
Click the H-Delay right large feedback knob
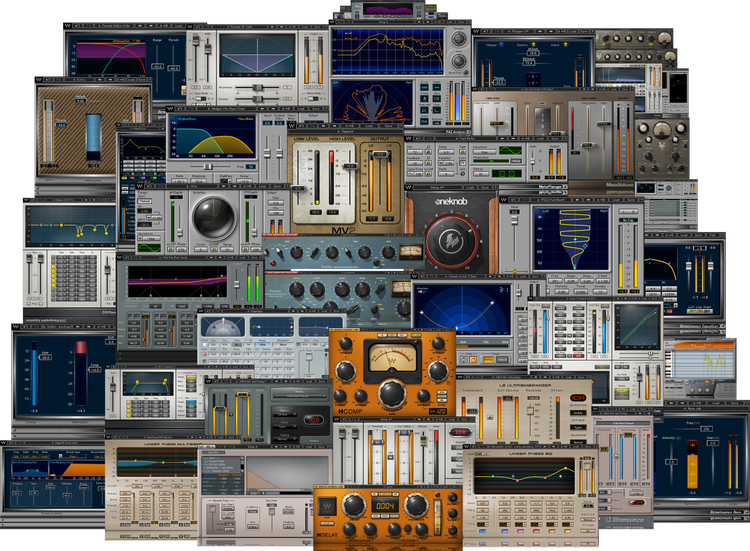[416, 505]
